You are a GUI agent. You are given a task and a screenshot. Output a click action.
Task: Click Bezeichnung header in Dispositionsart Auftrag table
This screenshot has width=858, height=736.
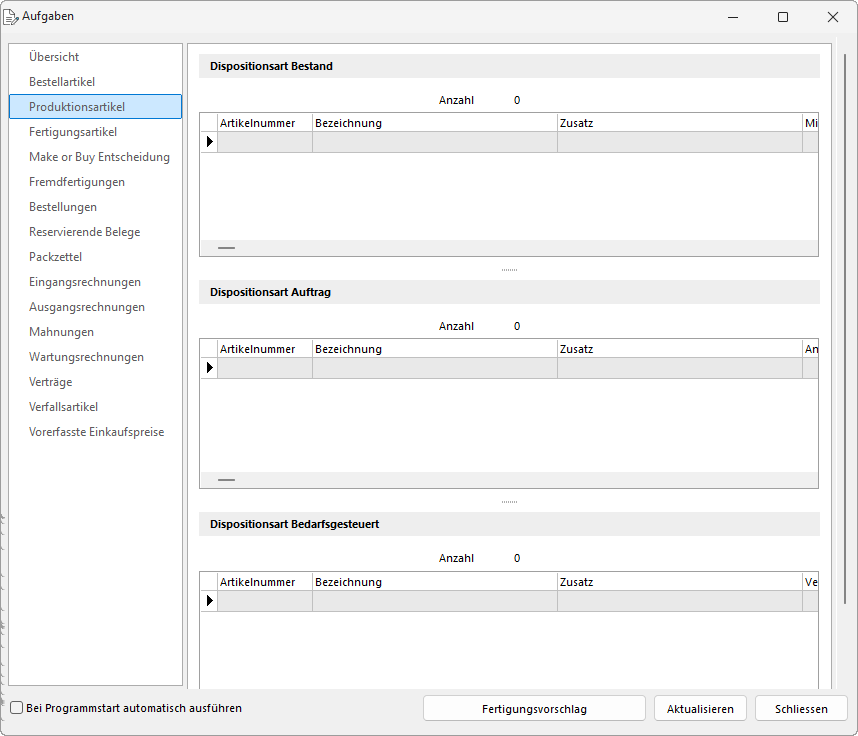pyautogui.click(x=435, y=349)
